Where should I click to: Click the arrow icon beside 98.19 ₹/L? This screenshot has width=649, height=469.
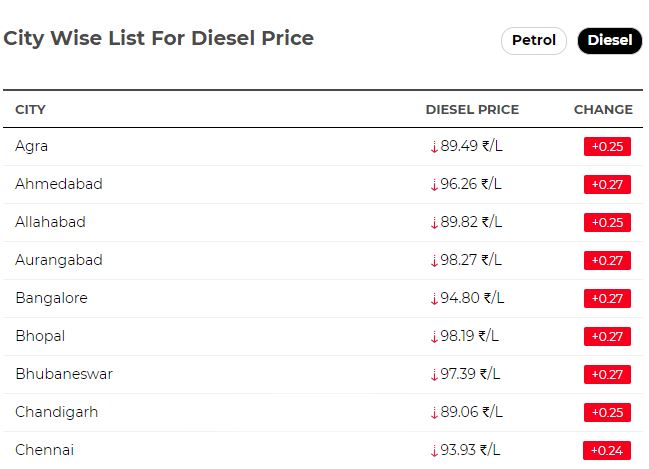tap(434, 337)
